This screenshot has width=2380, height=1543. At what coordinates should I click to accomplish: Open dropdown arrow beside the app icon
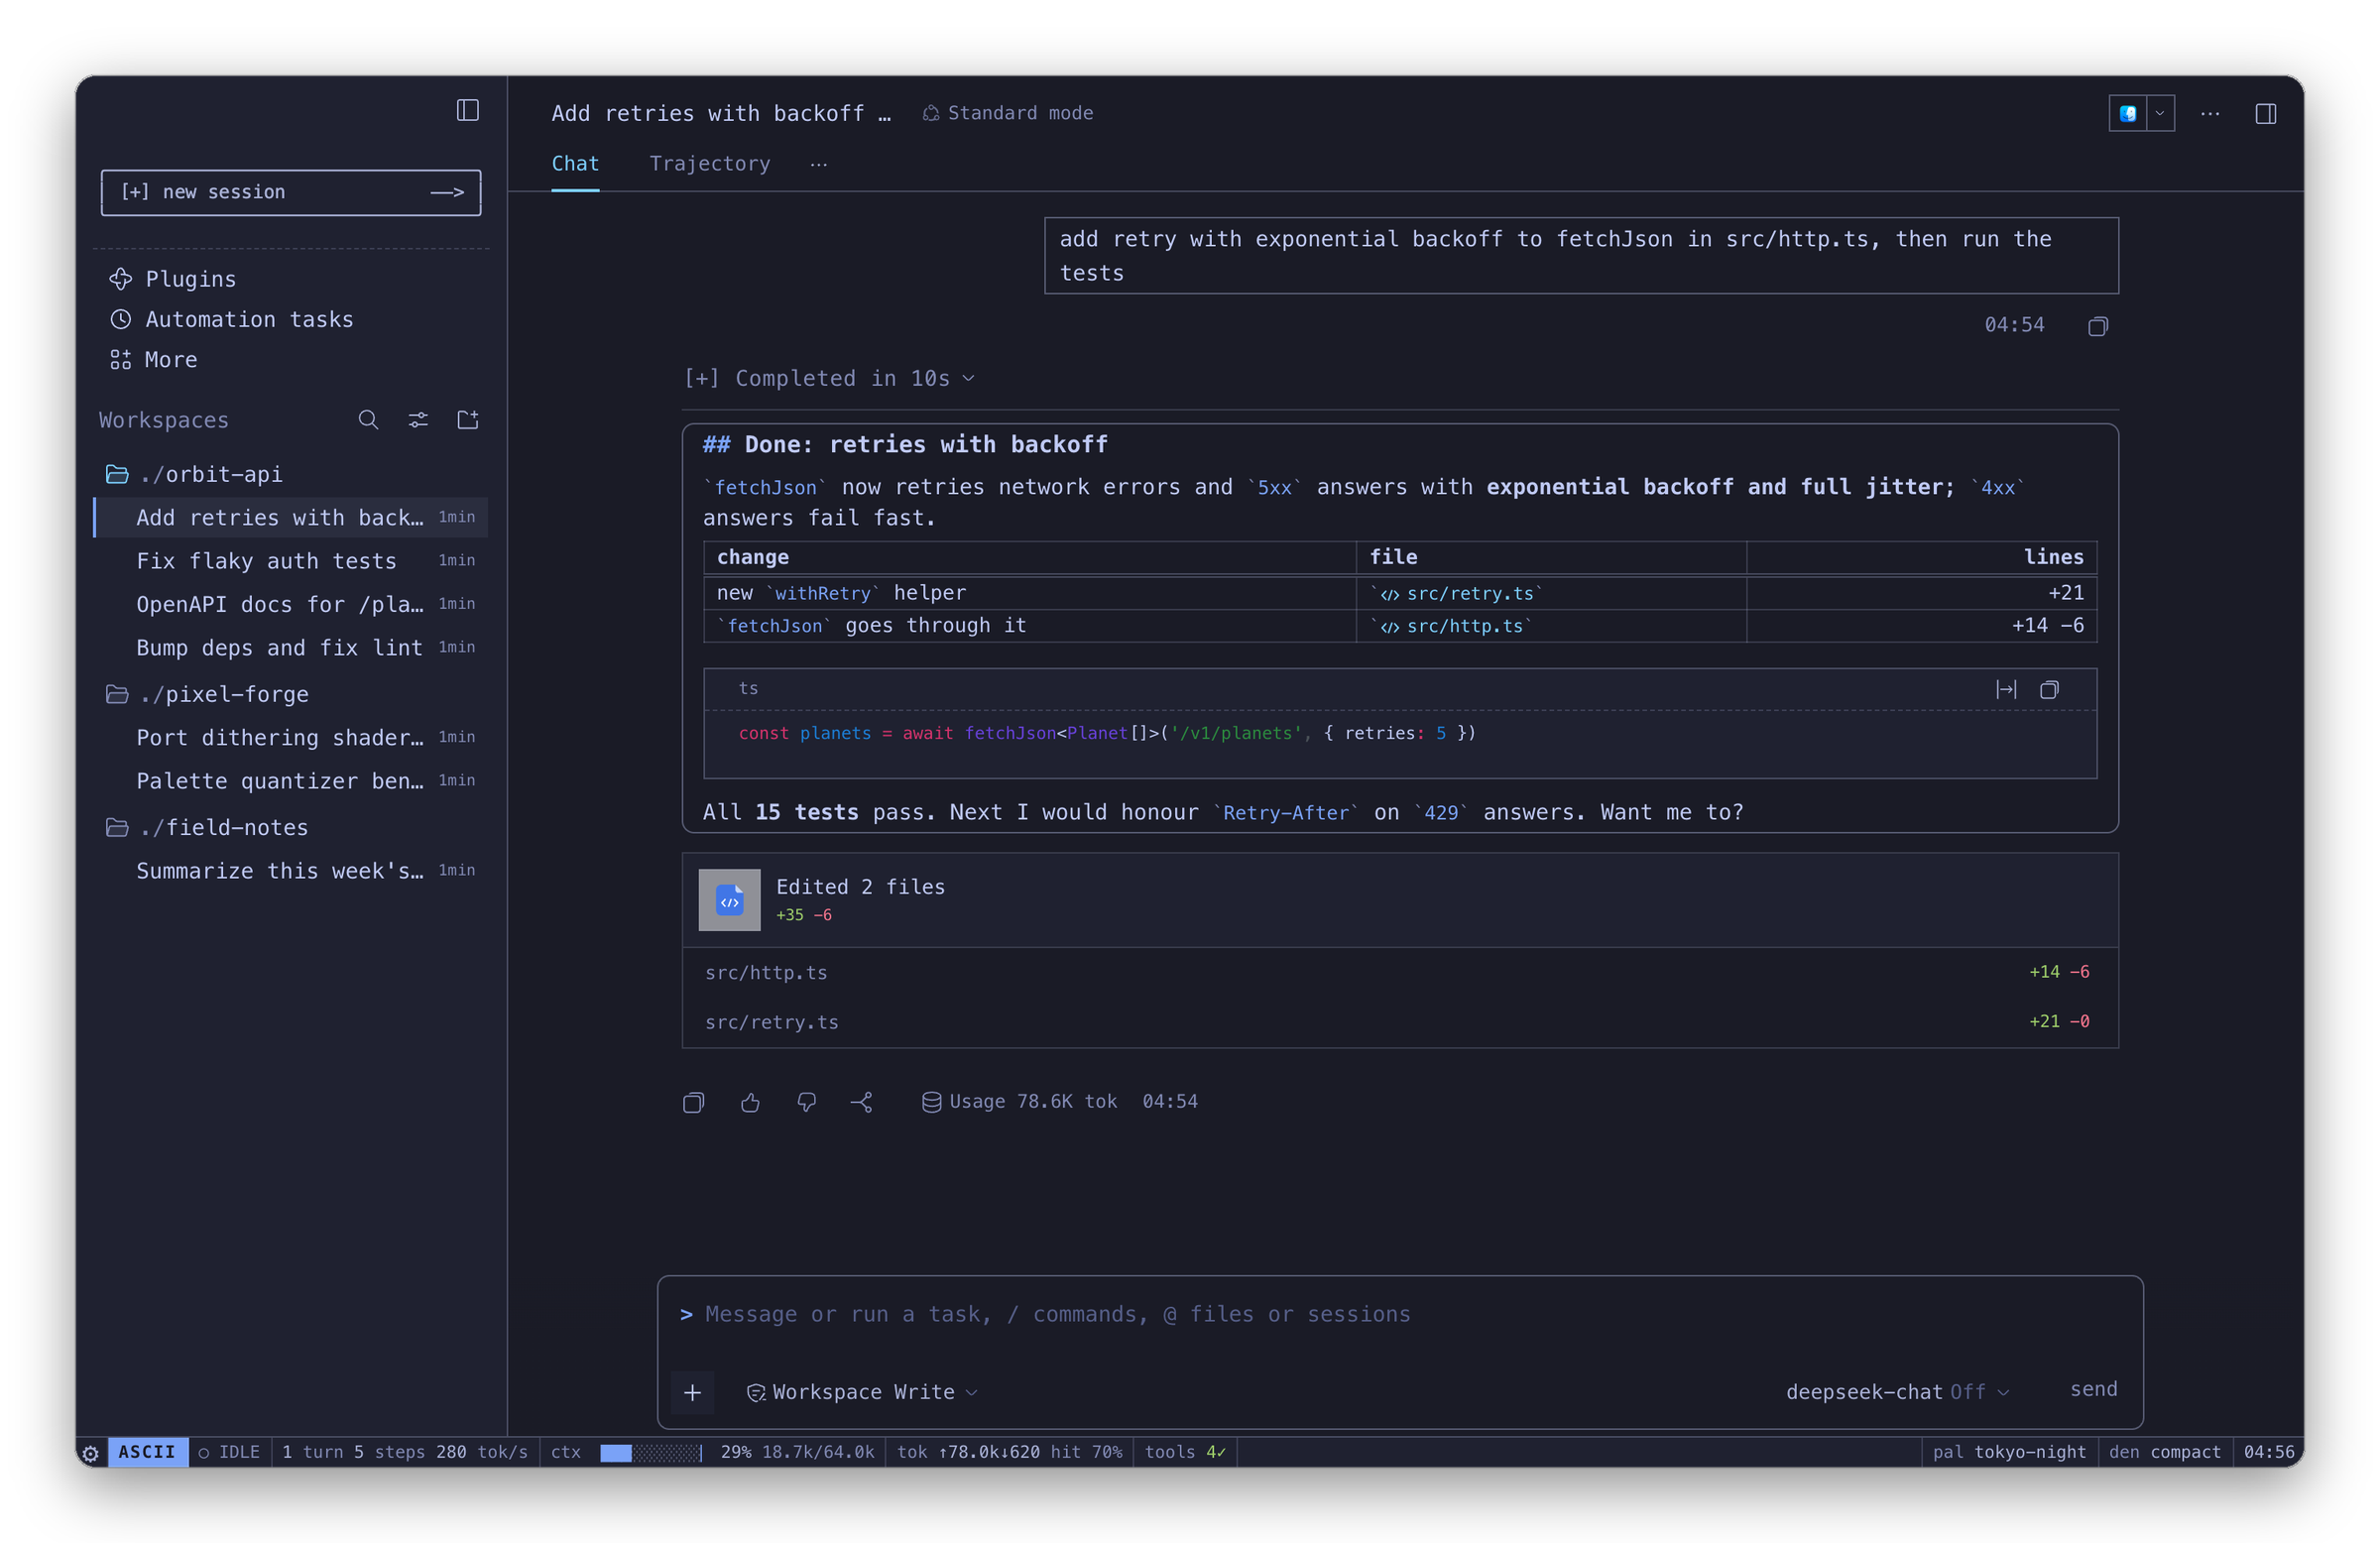pyautogui.click(x=2159, y=113)
